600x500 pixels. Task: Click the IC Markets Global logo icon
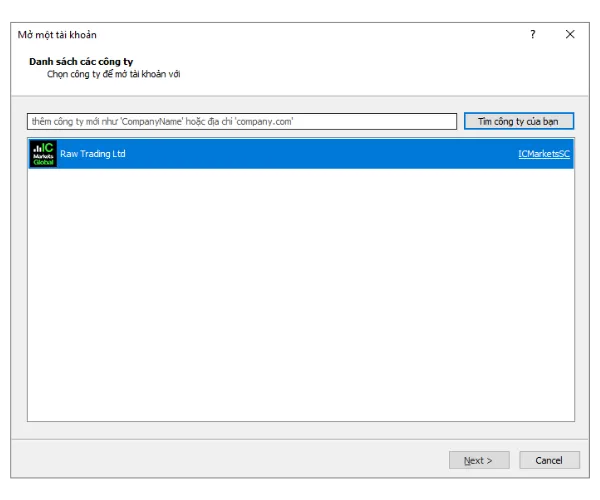point(43,154)
